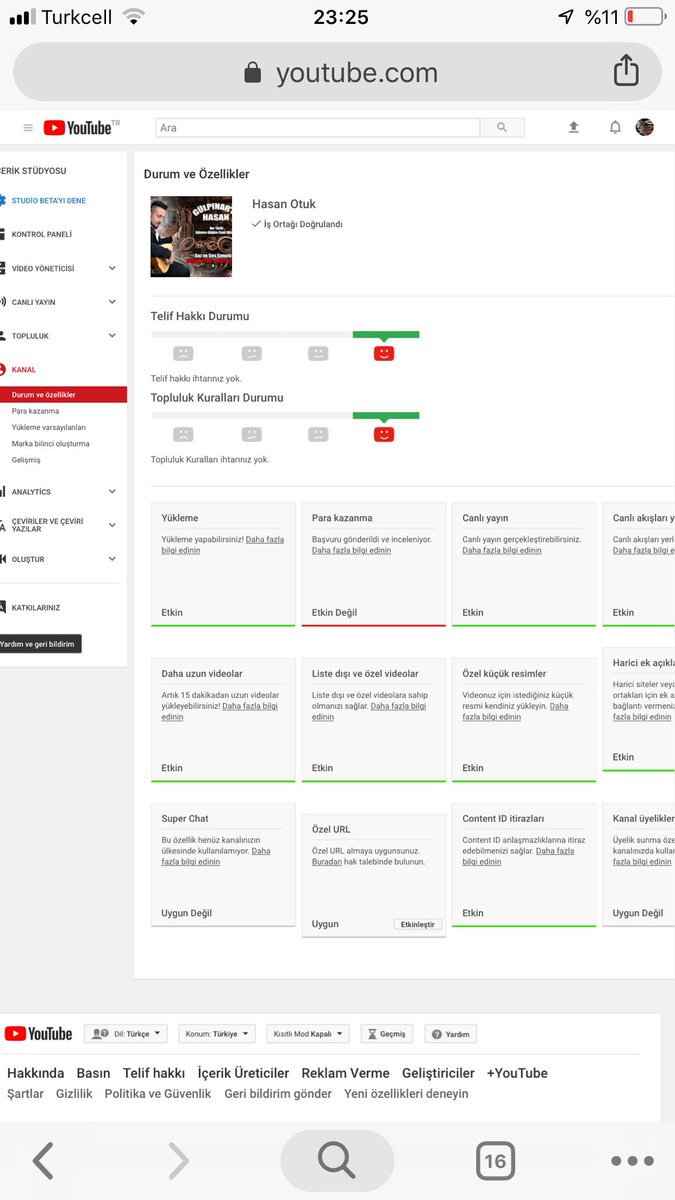Click the Hasan Otuk channel thumbnail
Viewport: 675px width, 1200px height.
[x=191, y=236]
